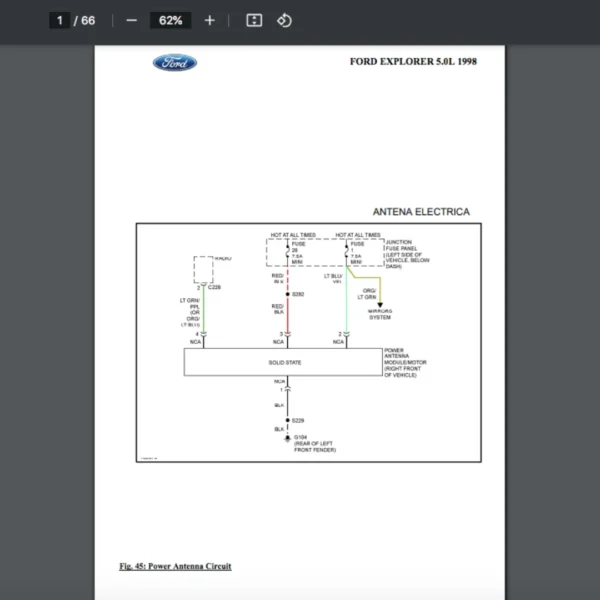Viewport: 600px width, 600px height.
Task: Click the fit to page icon
Action: [x=254, y=20]
